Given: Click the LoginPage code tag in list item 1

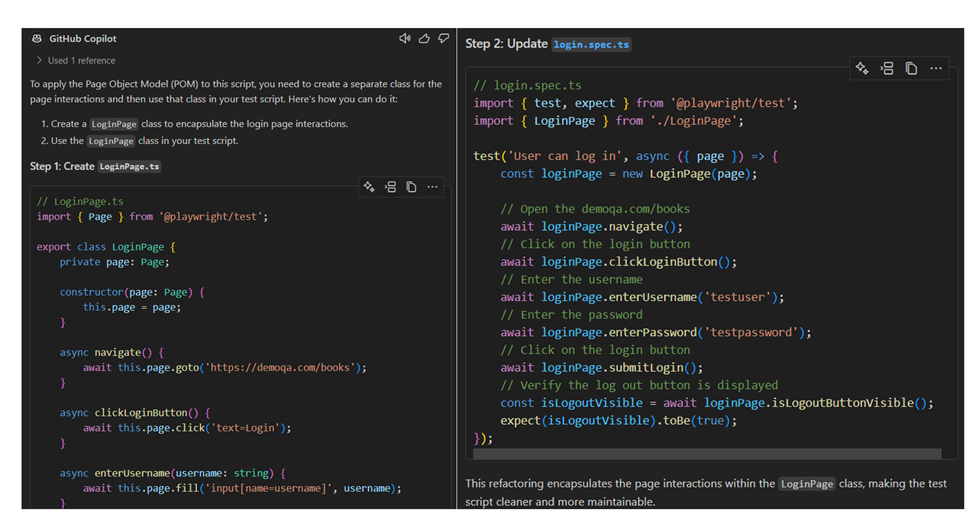Looking at the screenshot, I should tap(113, 124).
